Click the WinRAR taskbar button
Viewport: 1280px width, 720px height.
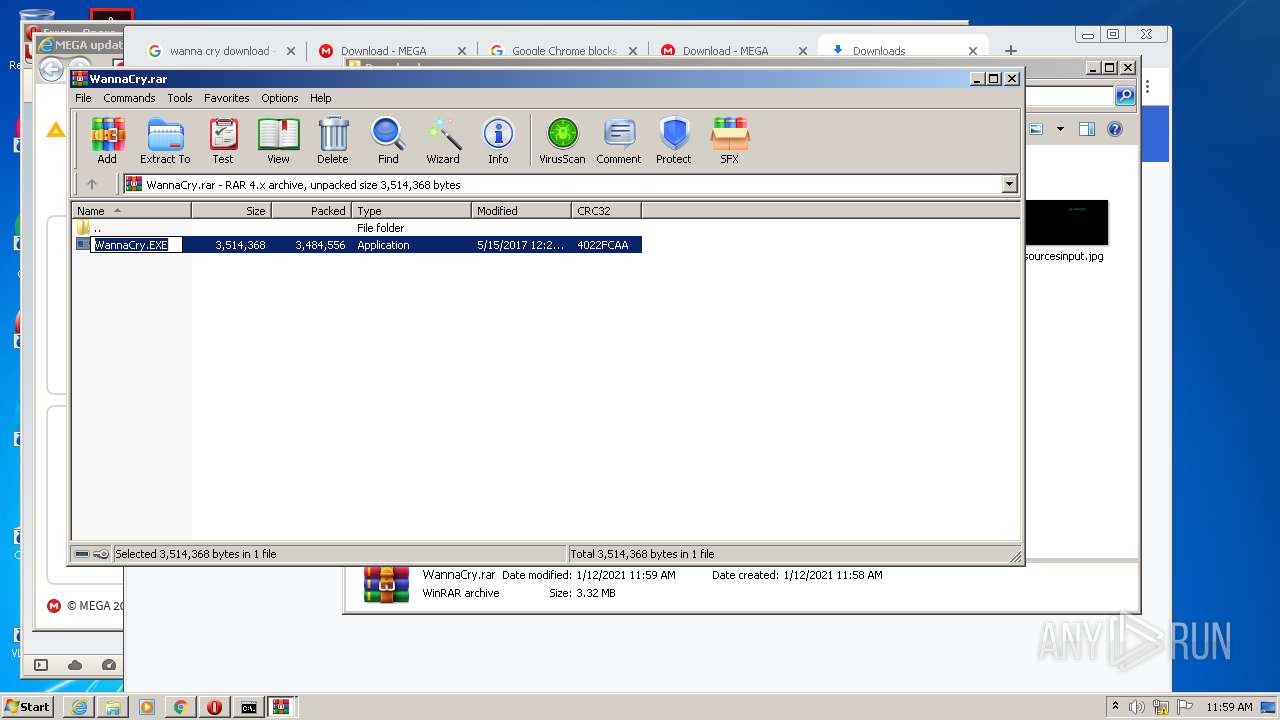click(281, 707)
